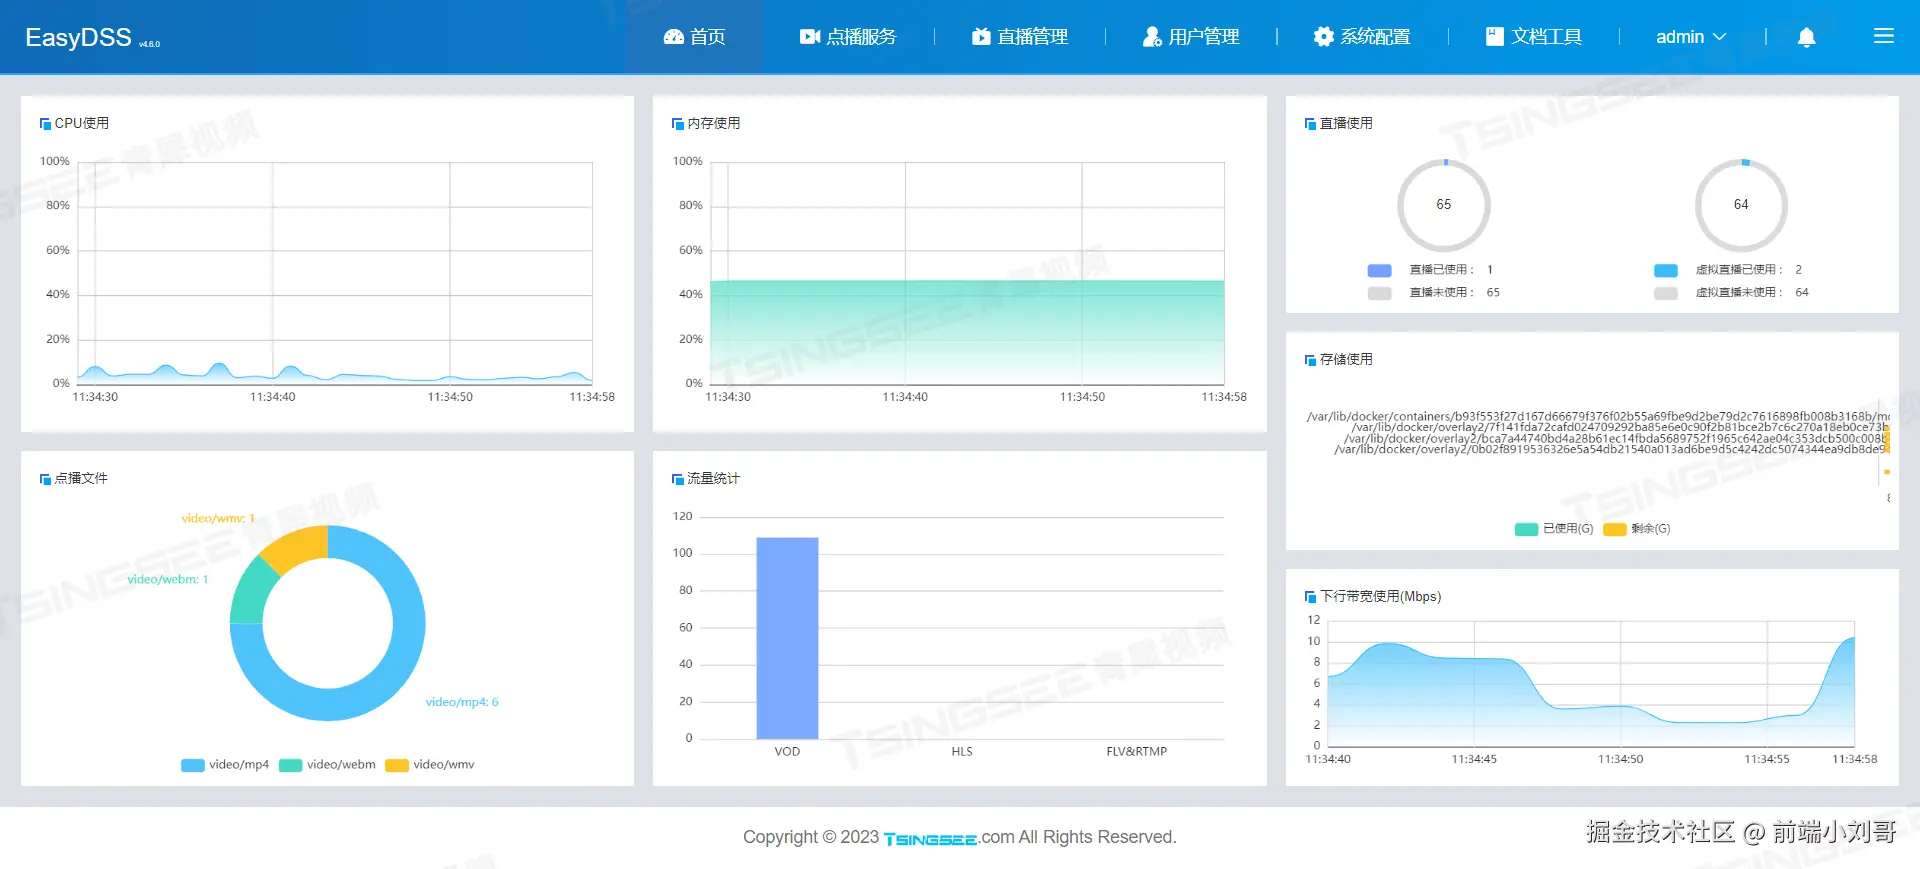The image size is (1920, 869).
Task: Open the hamburger menu icon
Action: (1884, 36)
